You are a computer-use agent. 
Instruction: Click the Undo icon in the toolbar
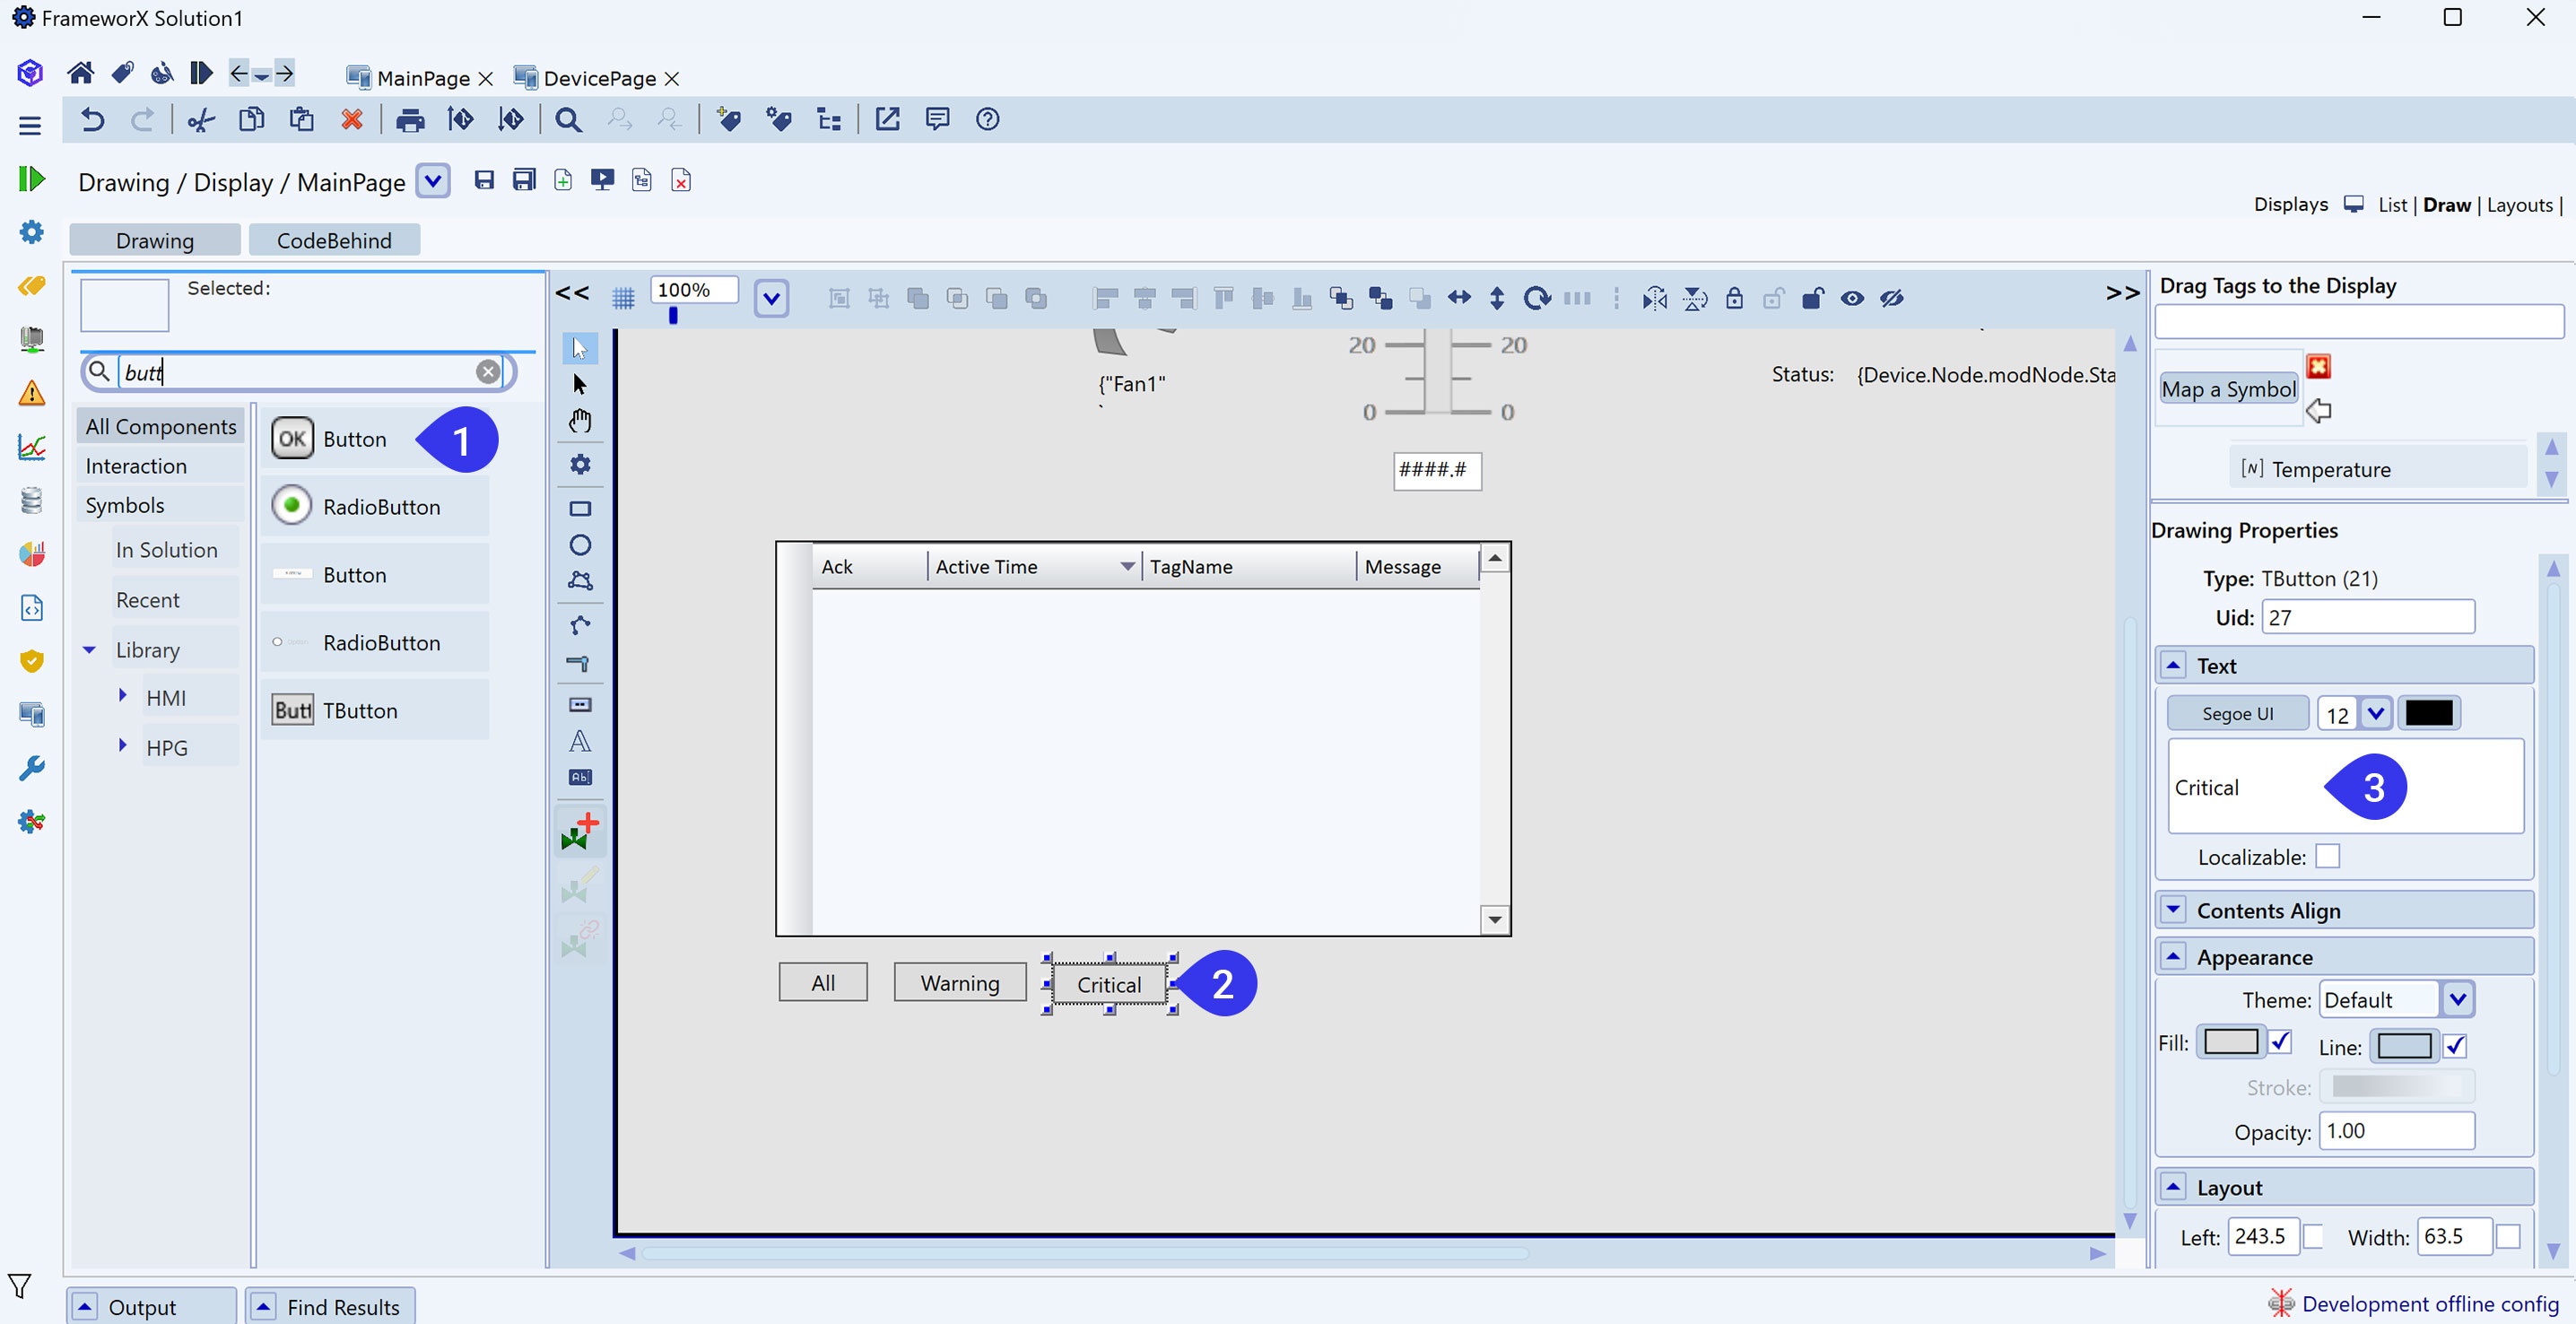92,120
